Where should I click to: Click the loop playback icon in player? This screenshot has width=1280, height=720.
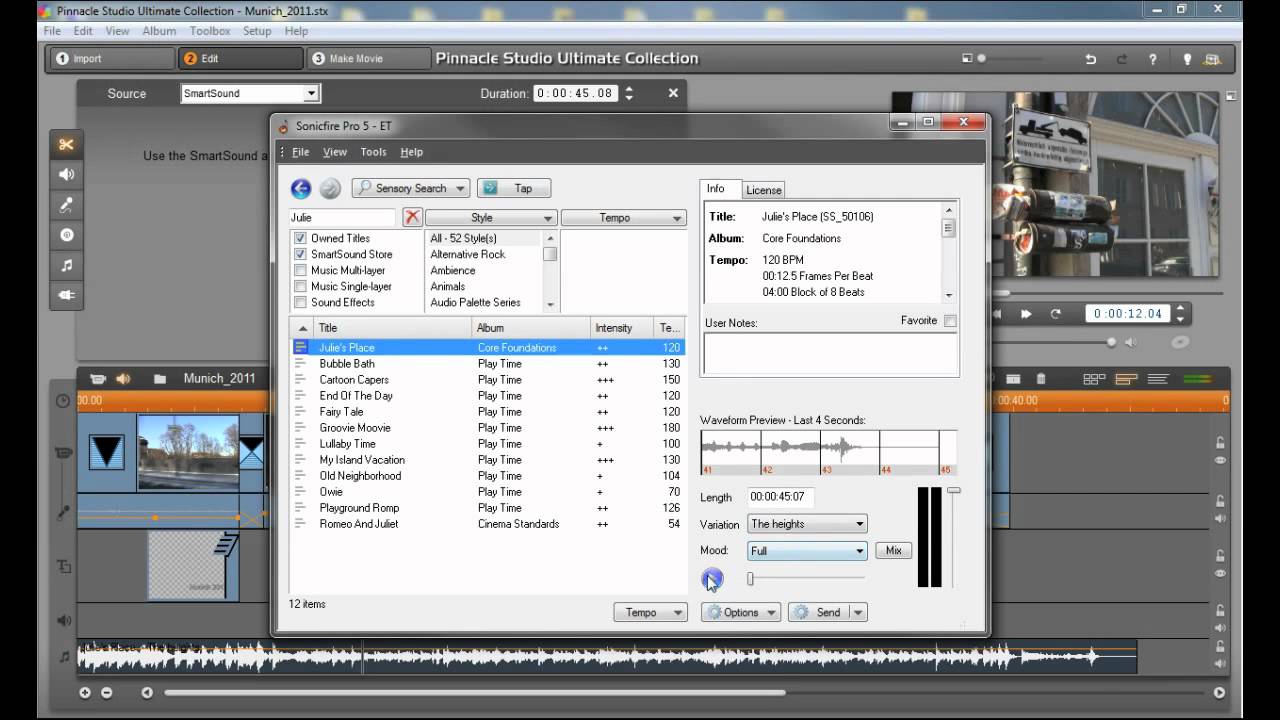coord(1055,314)
